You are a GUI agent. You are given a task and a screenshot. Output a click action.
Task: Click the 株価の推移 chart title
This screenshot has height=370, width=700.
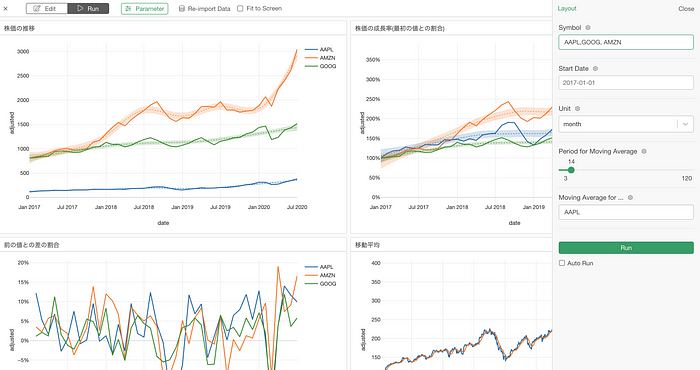point(19,29)
